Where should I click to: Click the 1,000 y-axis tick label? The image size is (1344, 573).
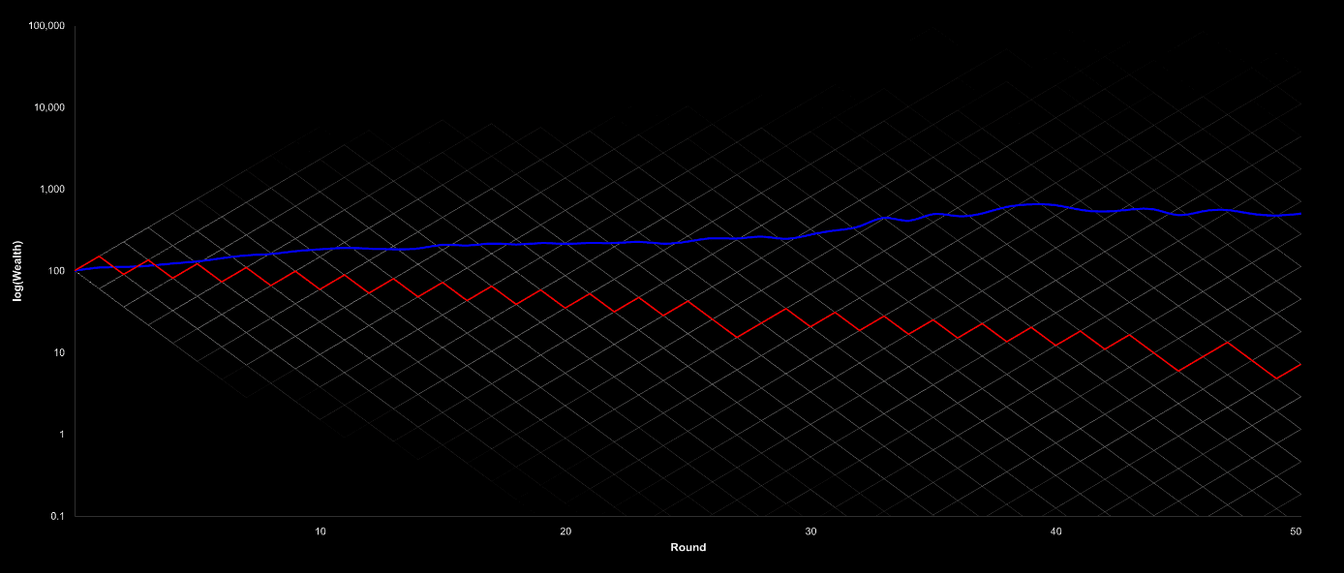click(53, 189)
